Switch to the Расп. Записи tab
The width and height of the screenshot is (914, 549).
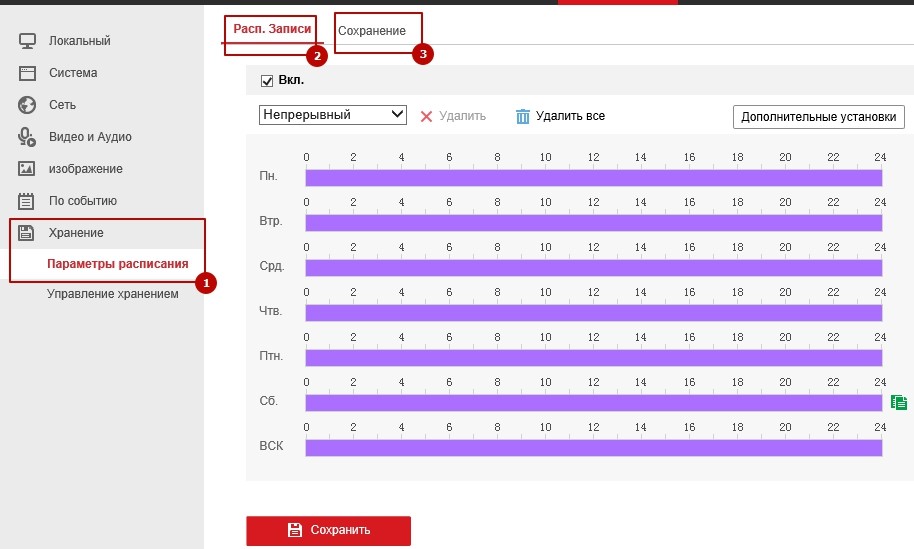click(x=266, y=29)
